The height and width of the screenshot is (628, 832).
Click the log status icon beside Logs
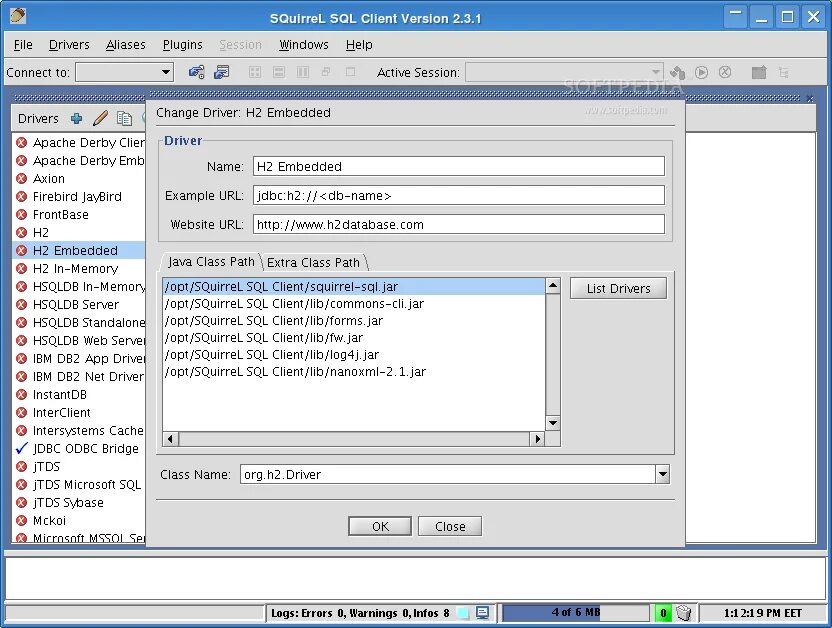tap(485, 613)
